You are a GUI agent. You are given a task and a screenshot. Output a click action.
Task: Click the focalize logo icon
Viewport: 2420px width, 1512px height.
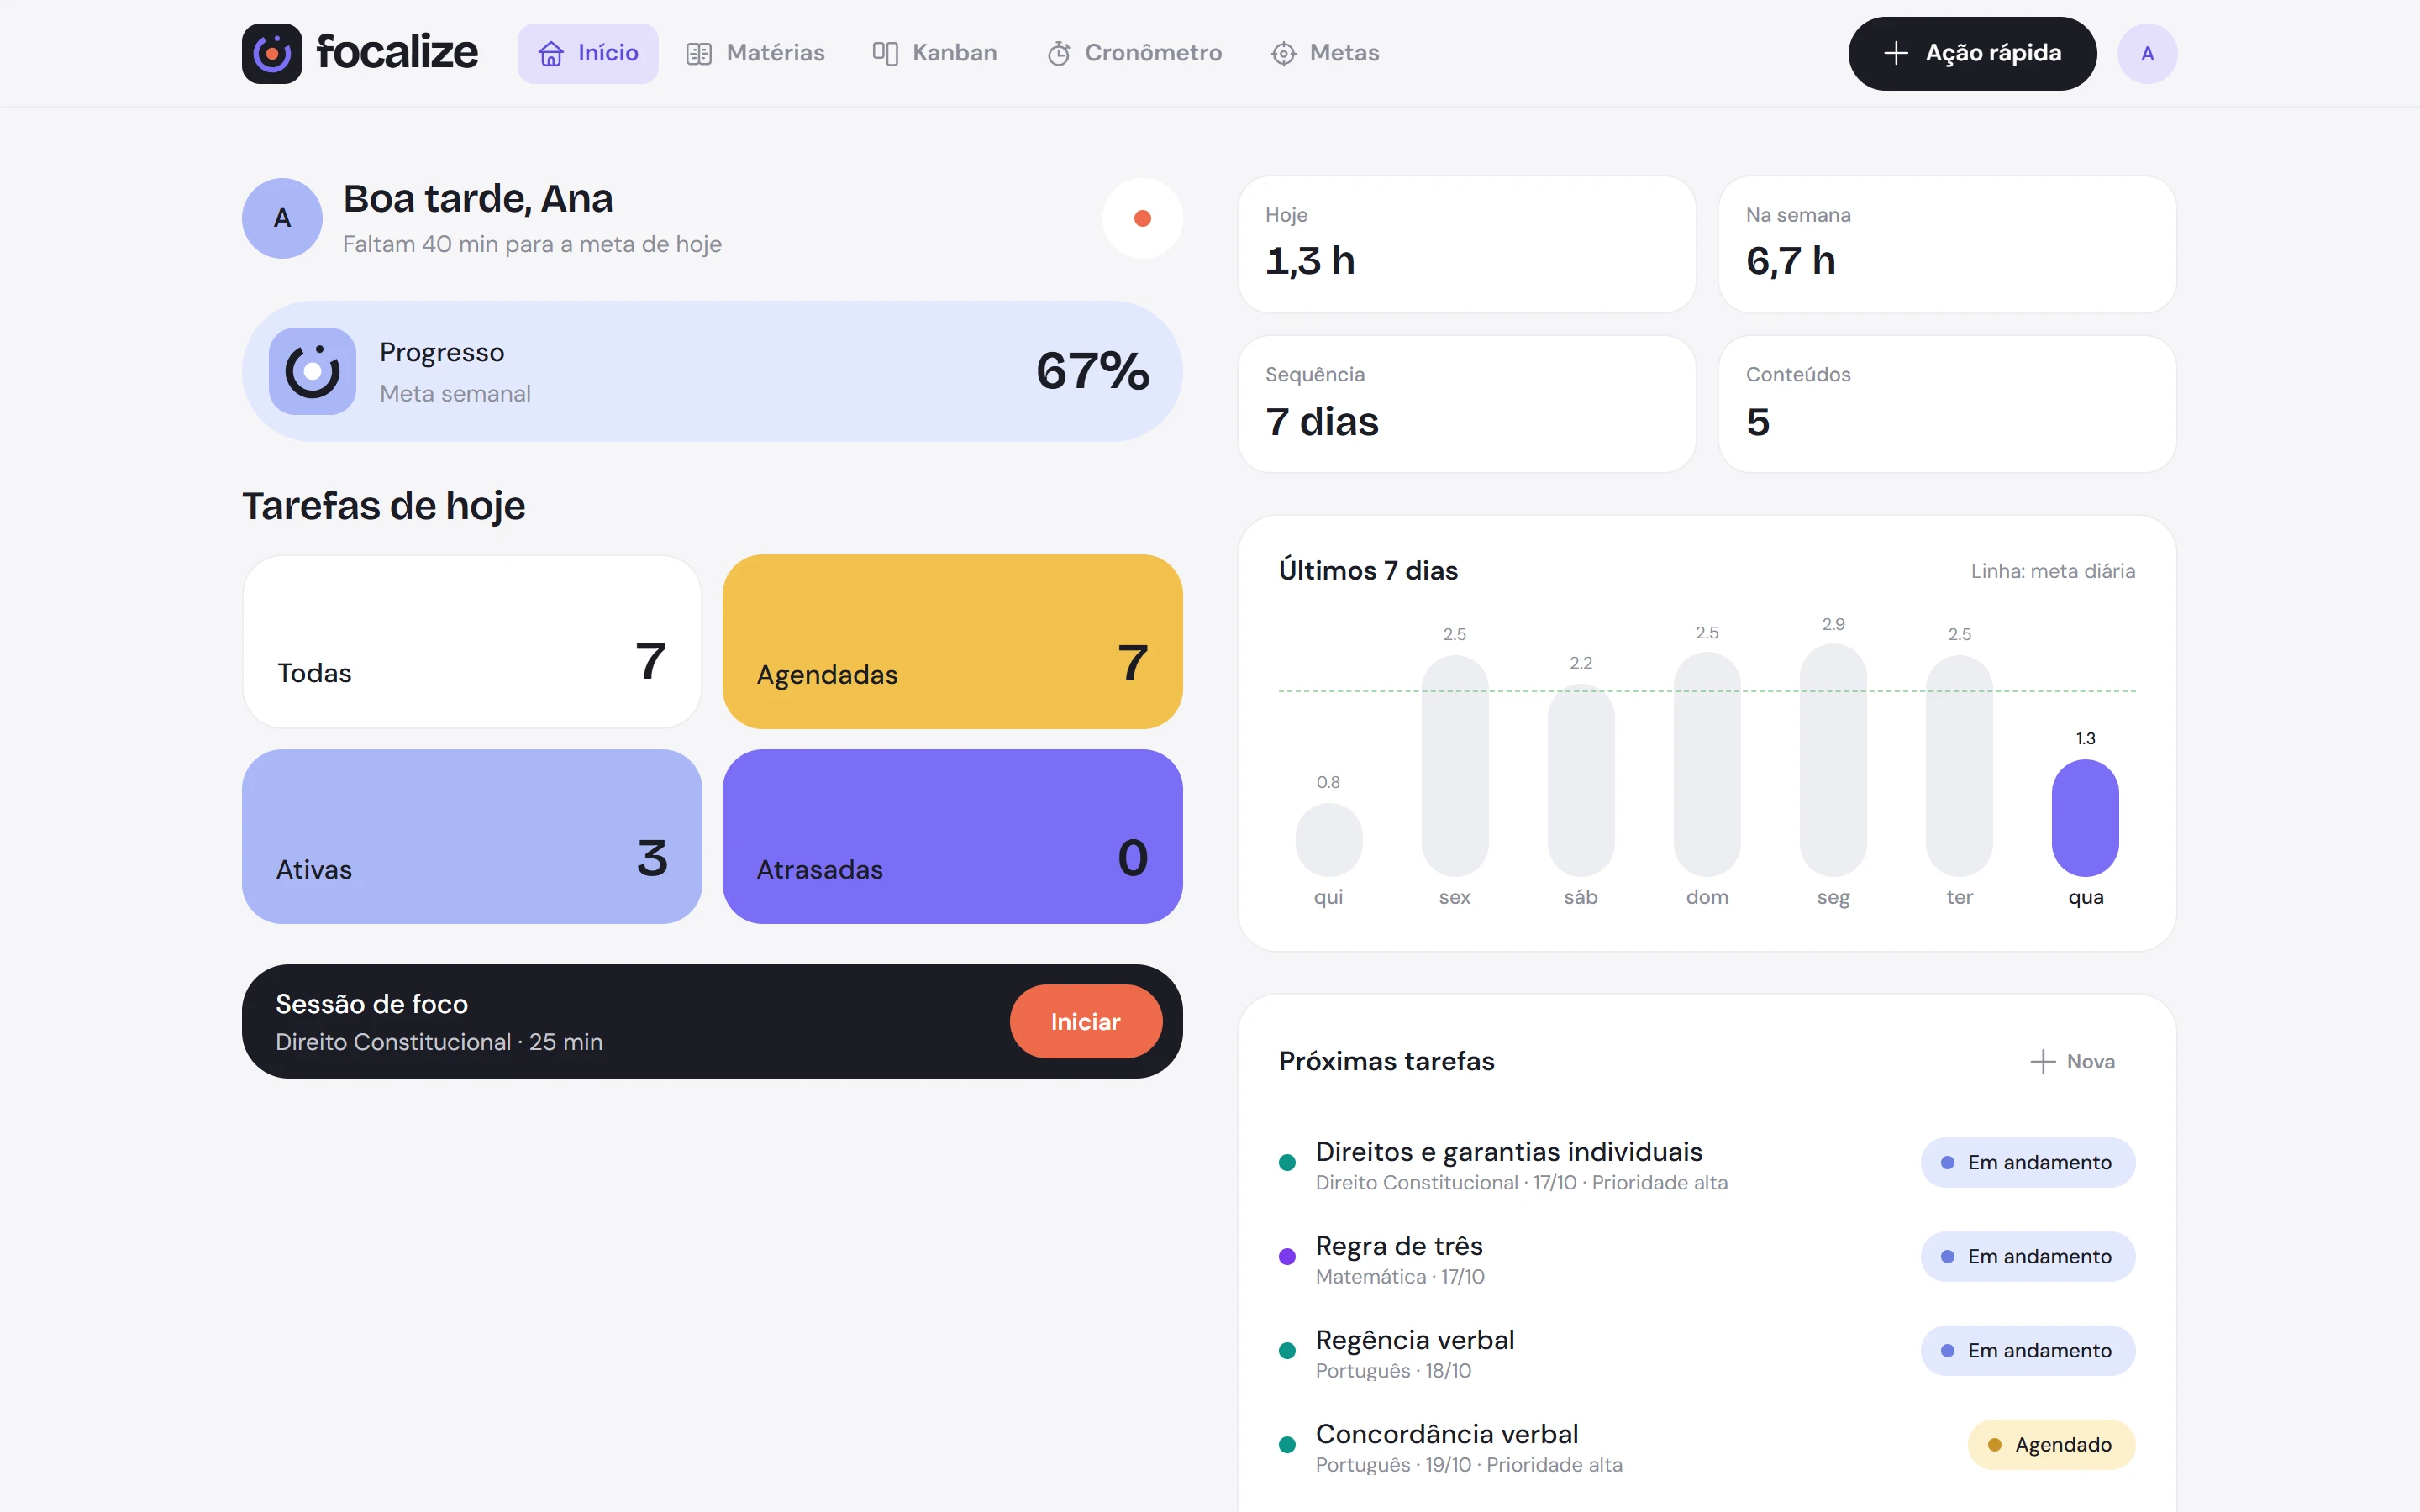click(x=272, y=53)
